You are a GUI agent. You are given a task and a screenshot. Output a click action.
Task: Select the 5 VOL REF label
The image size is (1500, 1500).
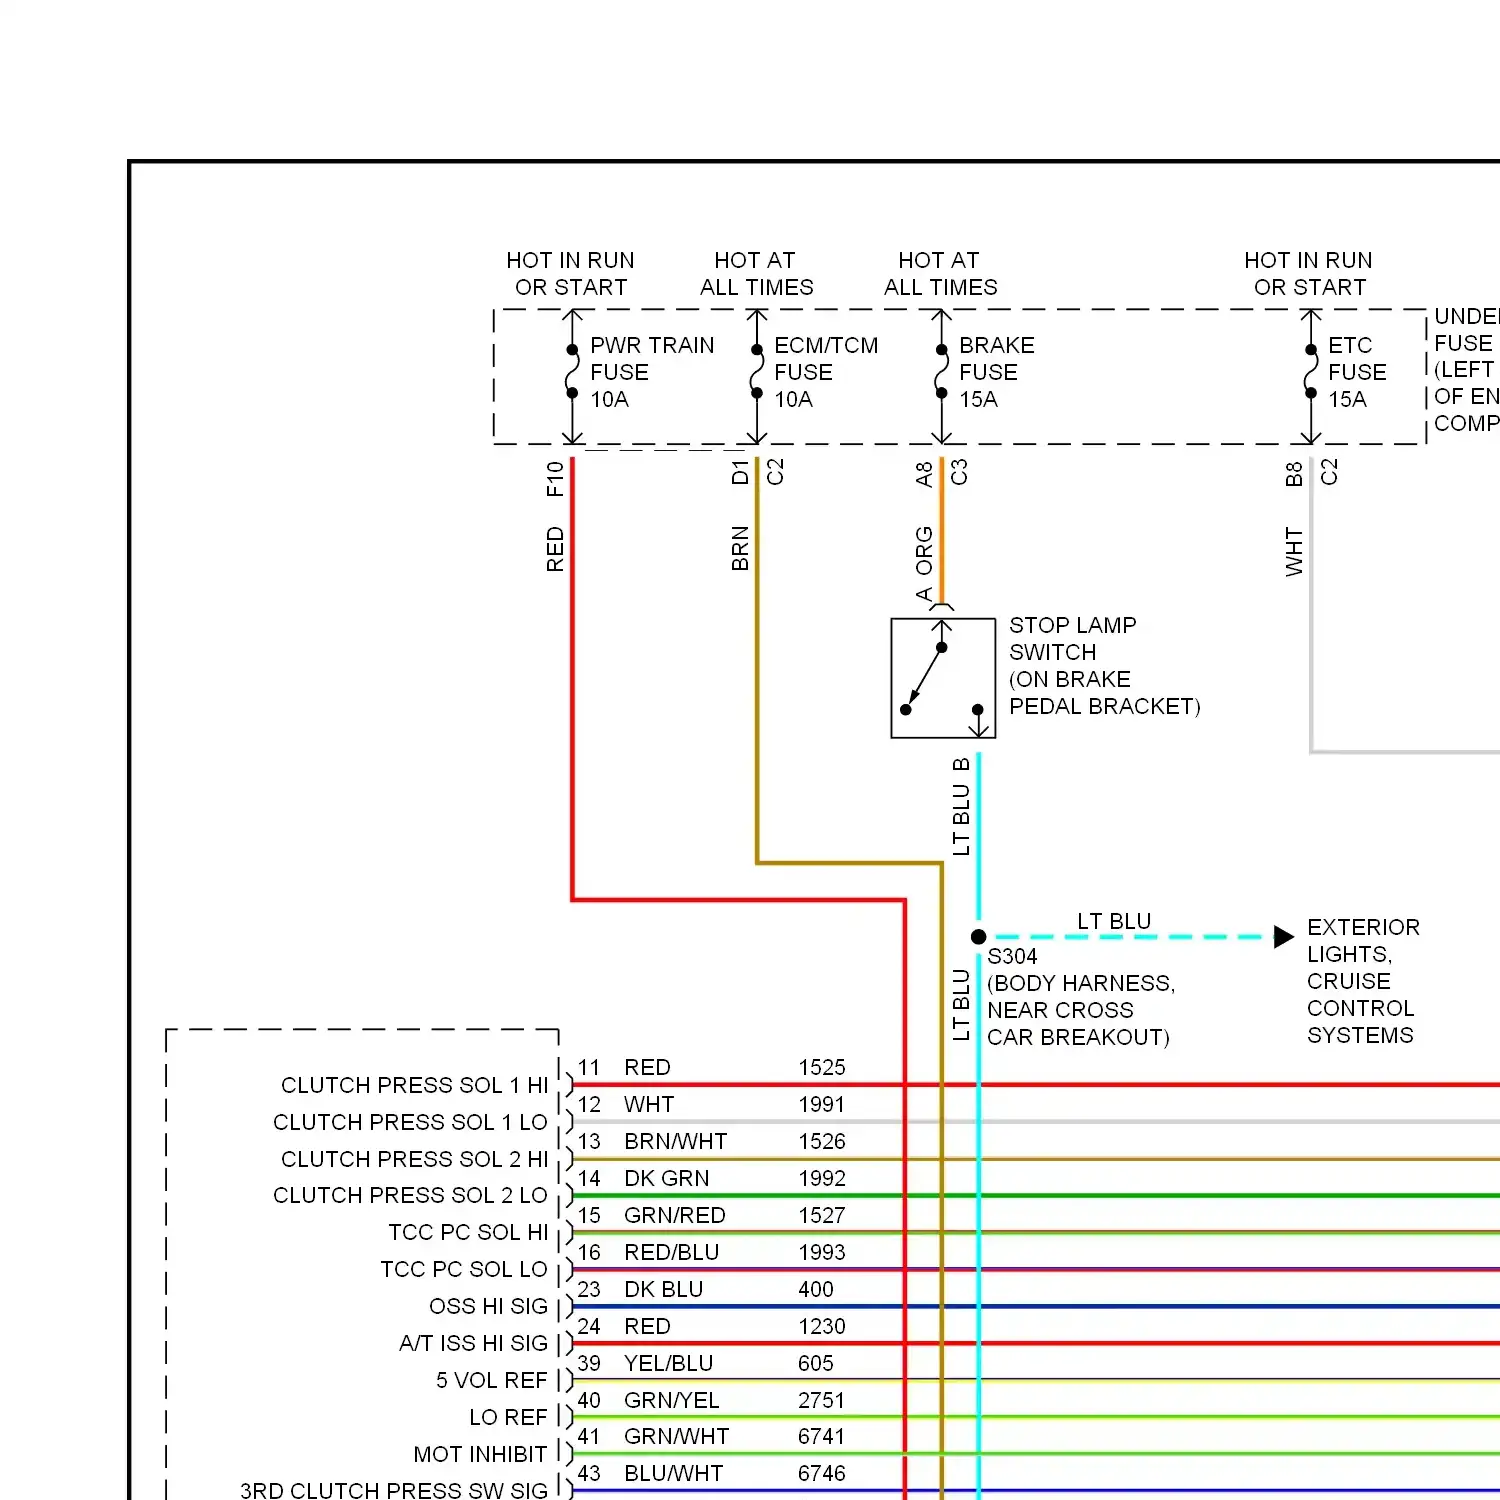(x=491, y=1380)
